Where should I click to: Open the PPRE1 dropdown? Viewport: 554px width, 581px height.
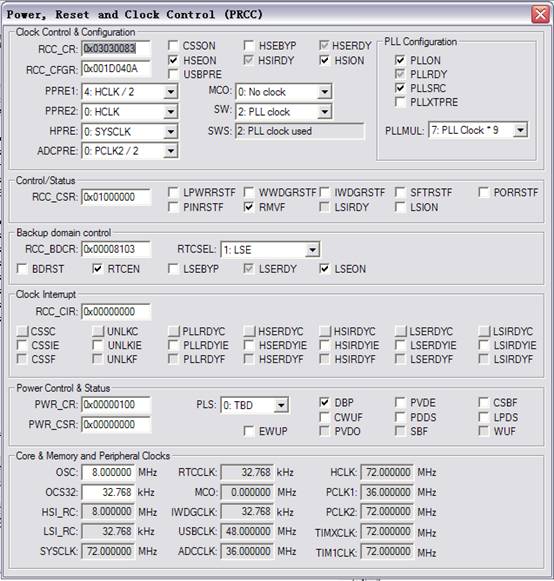170,92
